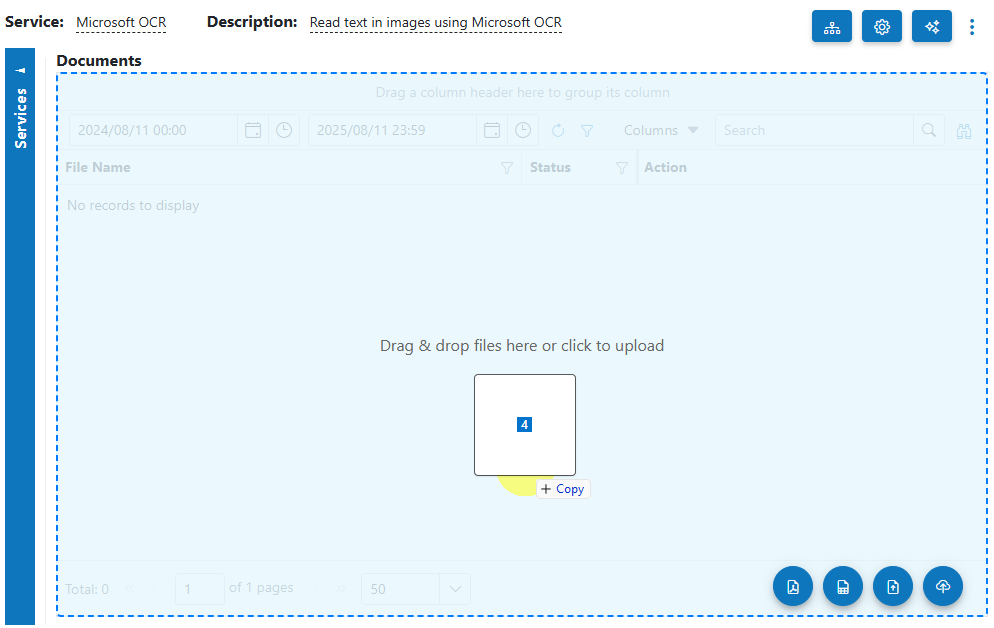Viewport: 994px width, 628px height.
Task: Click the Search input box
Action: (x=814, y=131)
